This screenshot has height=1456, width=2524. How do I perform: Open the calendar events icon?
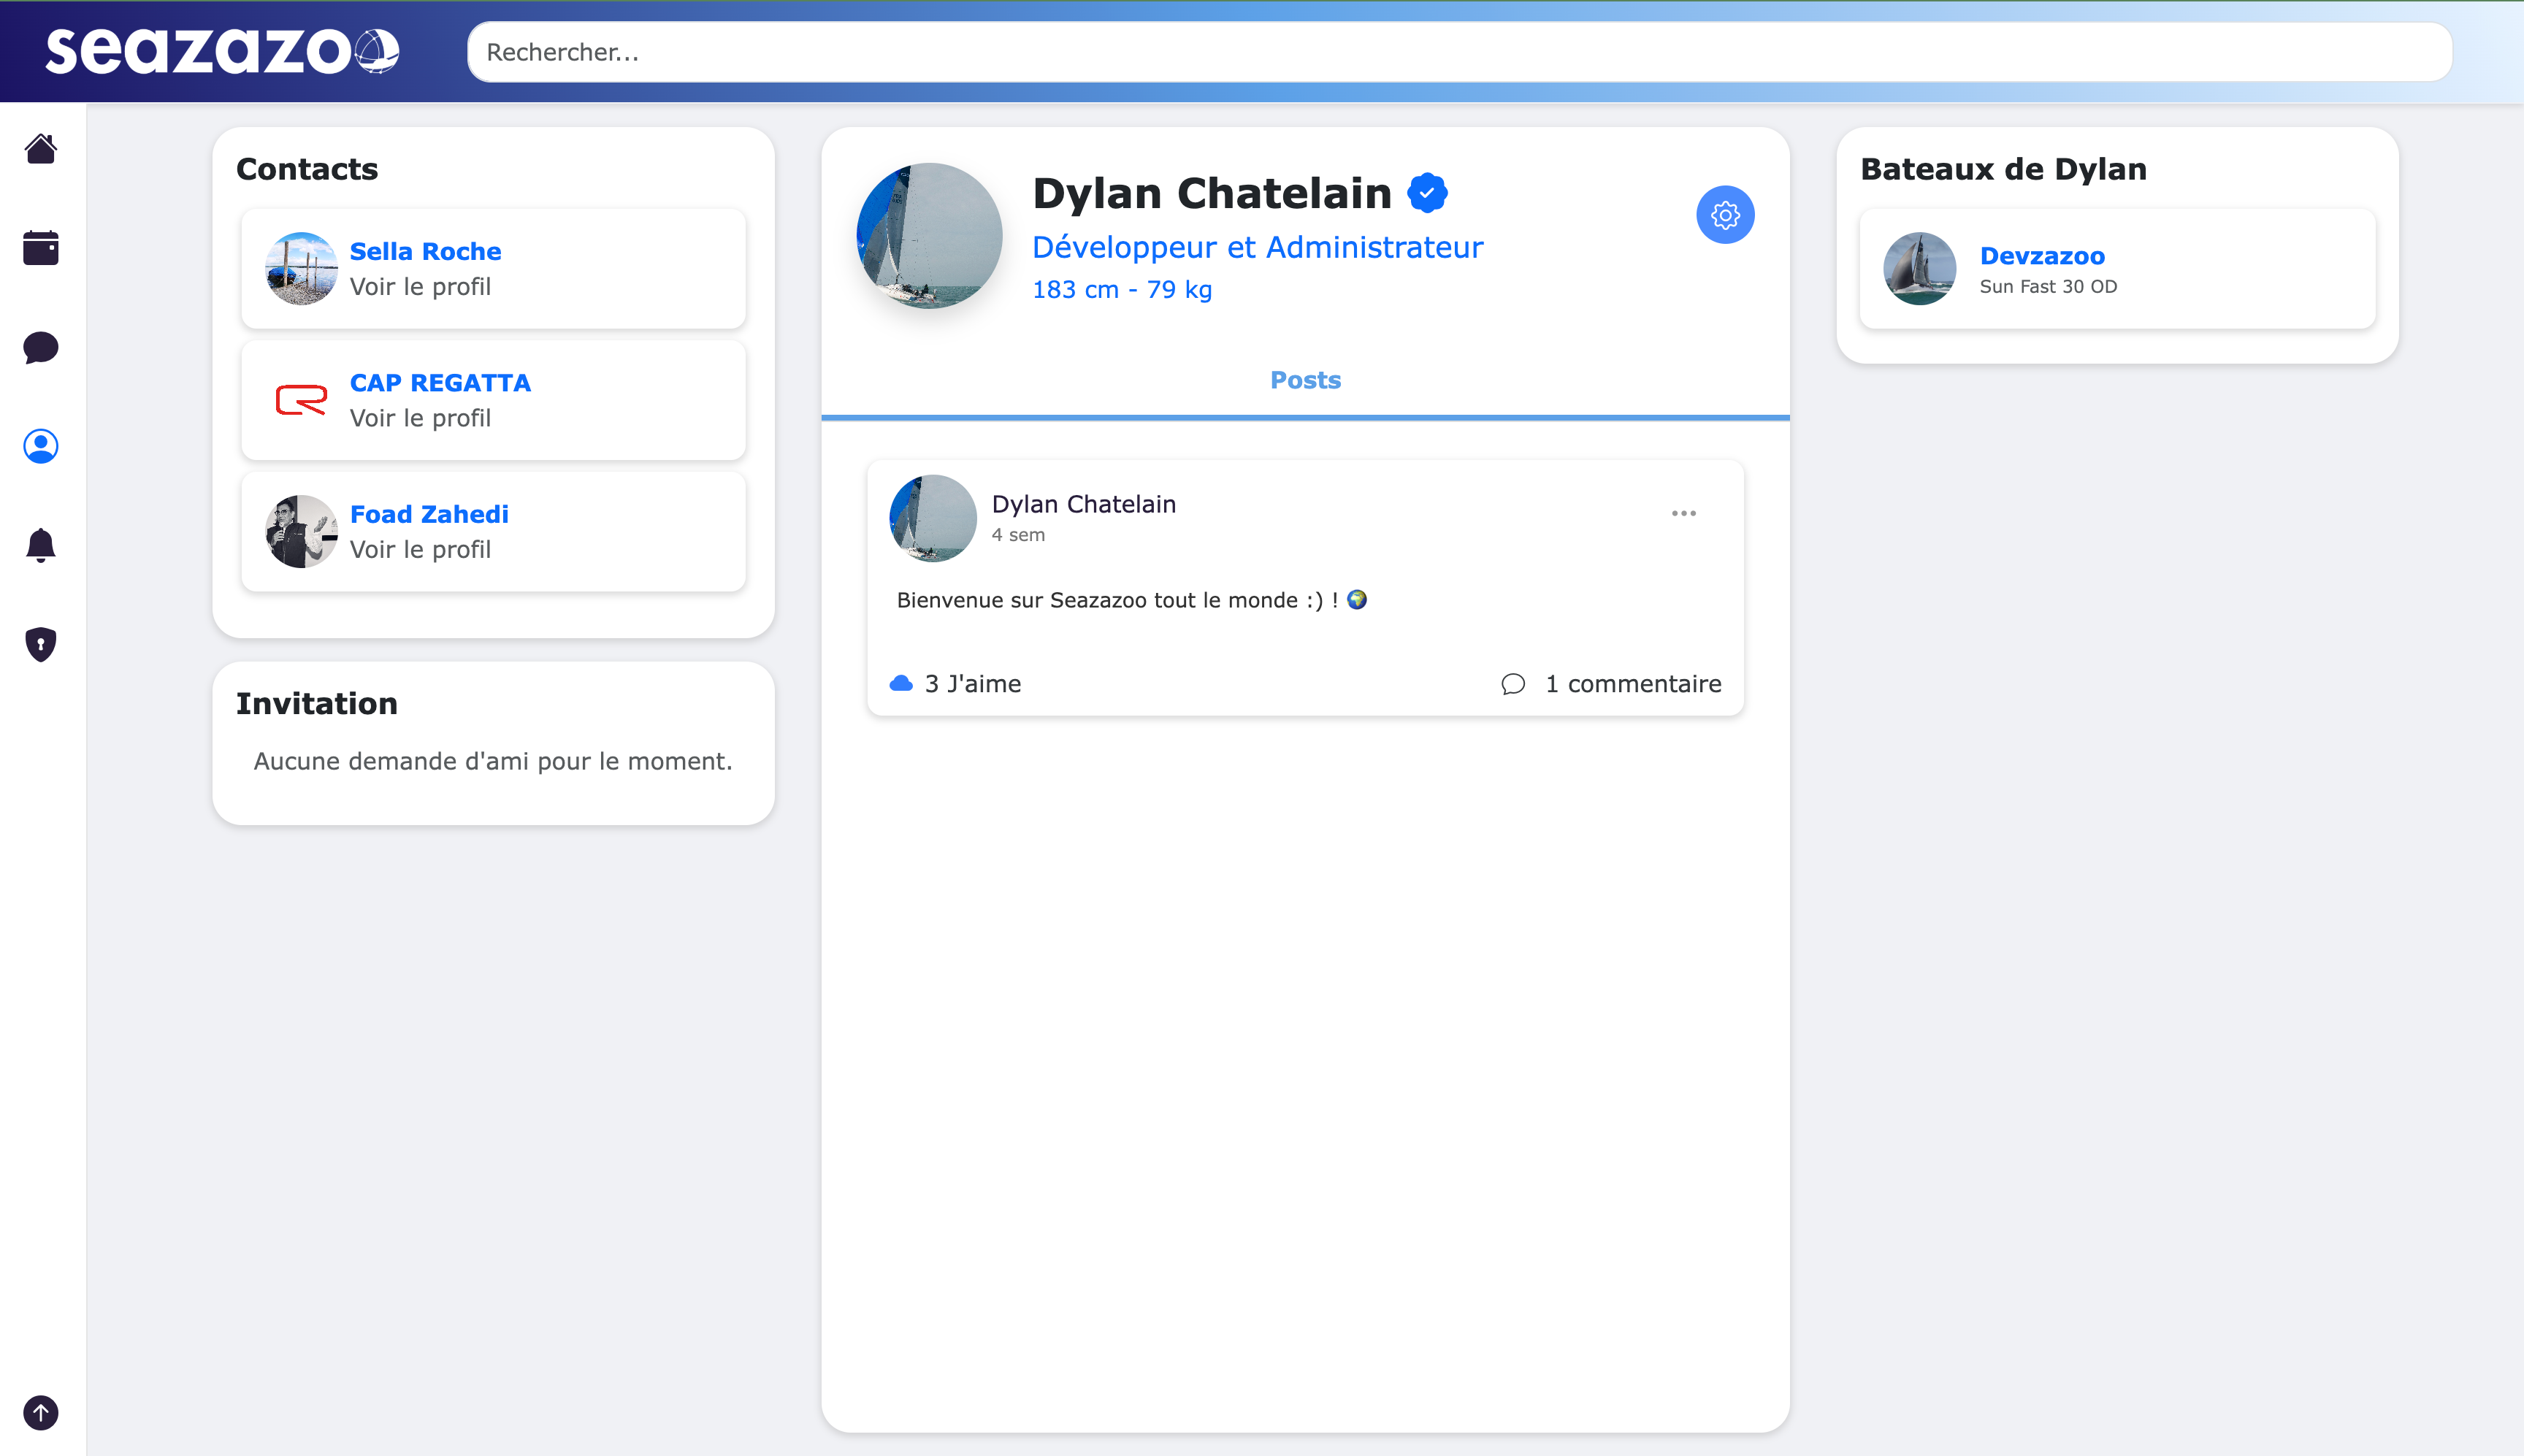coord(40,247)
